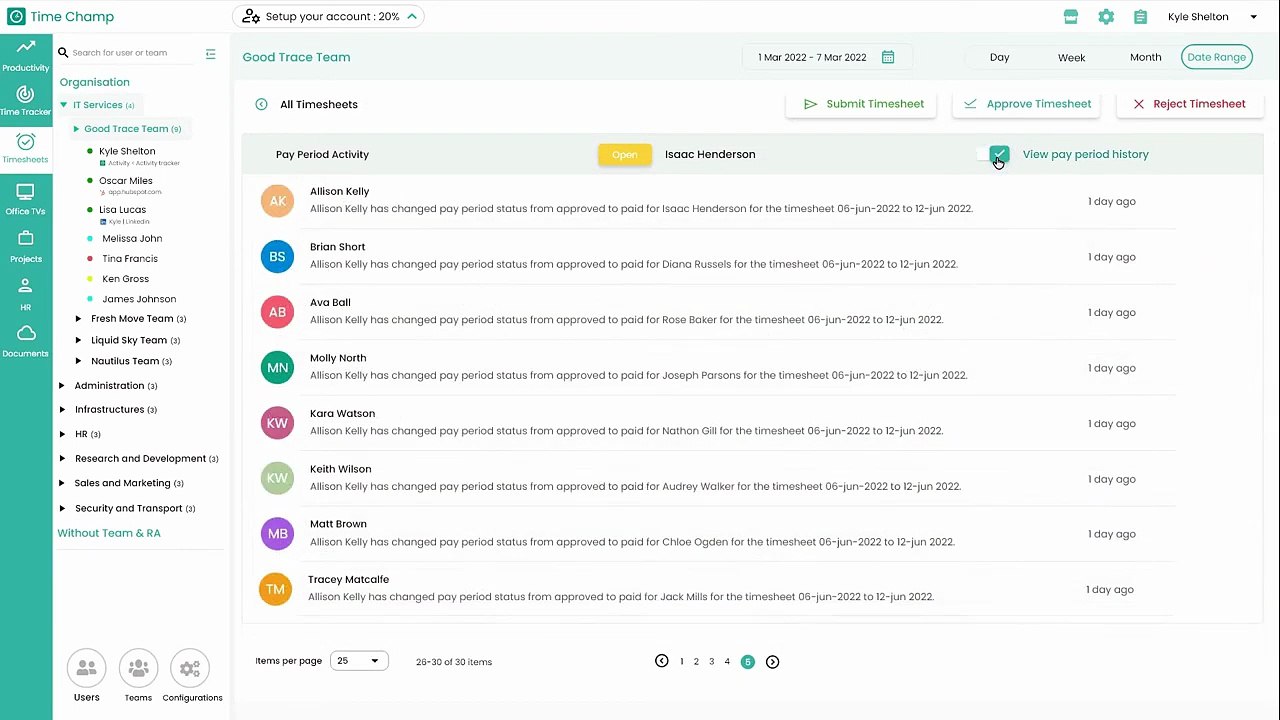
Task: Go back using All Timesheets arrow
Action: click(261, 104)
